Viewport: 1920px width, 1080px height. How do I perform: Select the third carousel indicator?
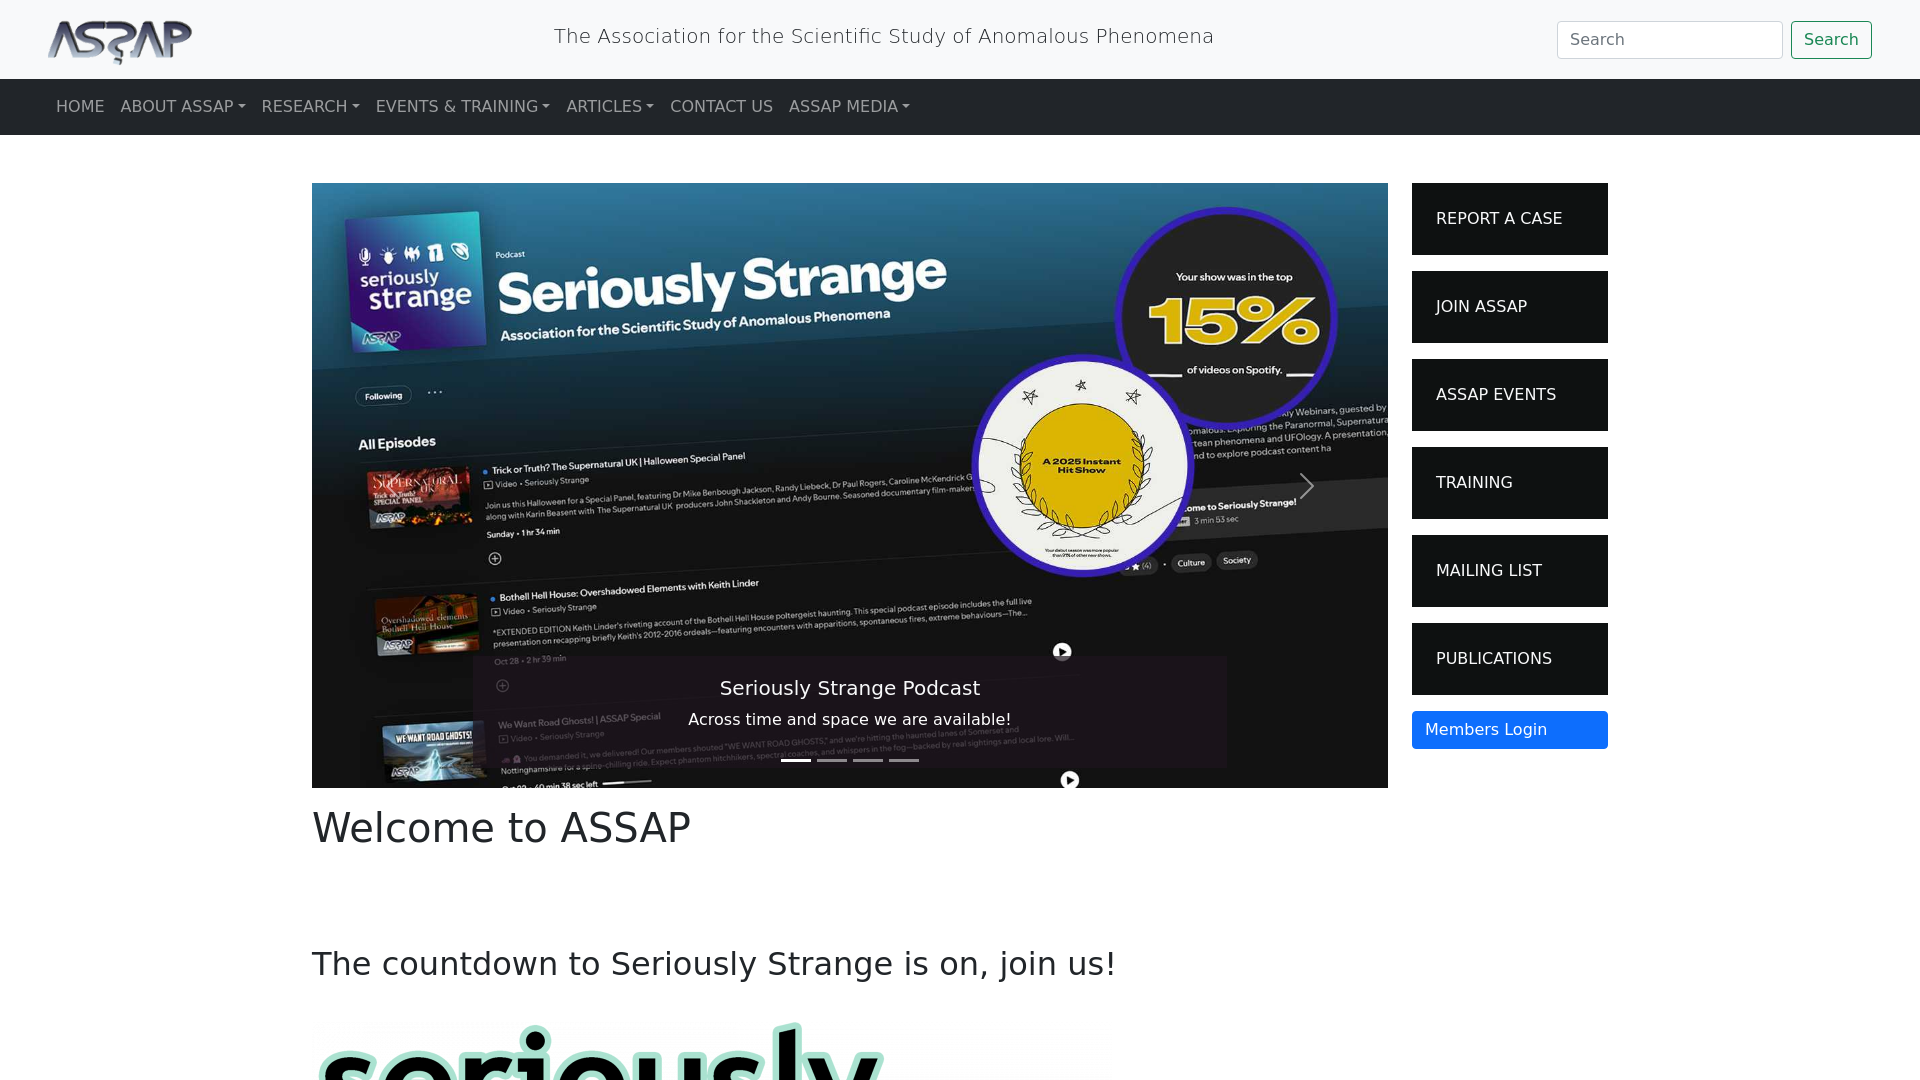pos(868,760)
